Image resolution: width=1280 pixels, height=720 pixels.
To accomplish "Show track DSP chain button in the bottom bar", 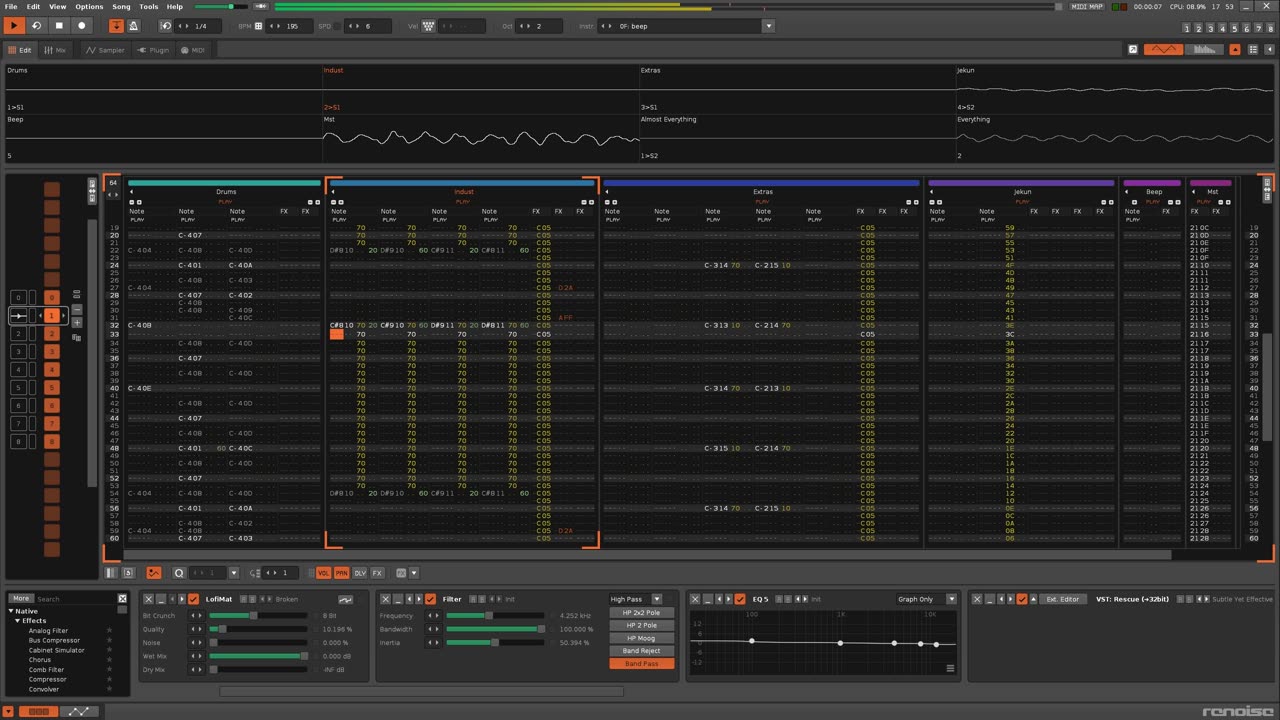I will (37, 711).
